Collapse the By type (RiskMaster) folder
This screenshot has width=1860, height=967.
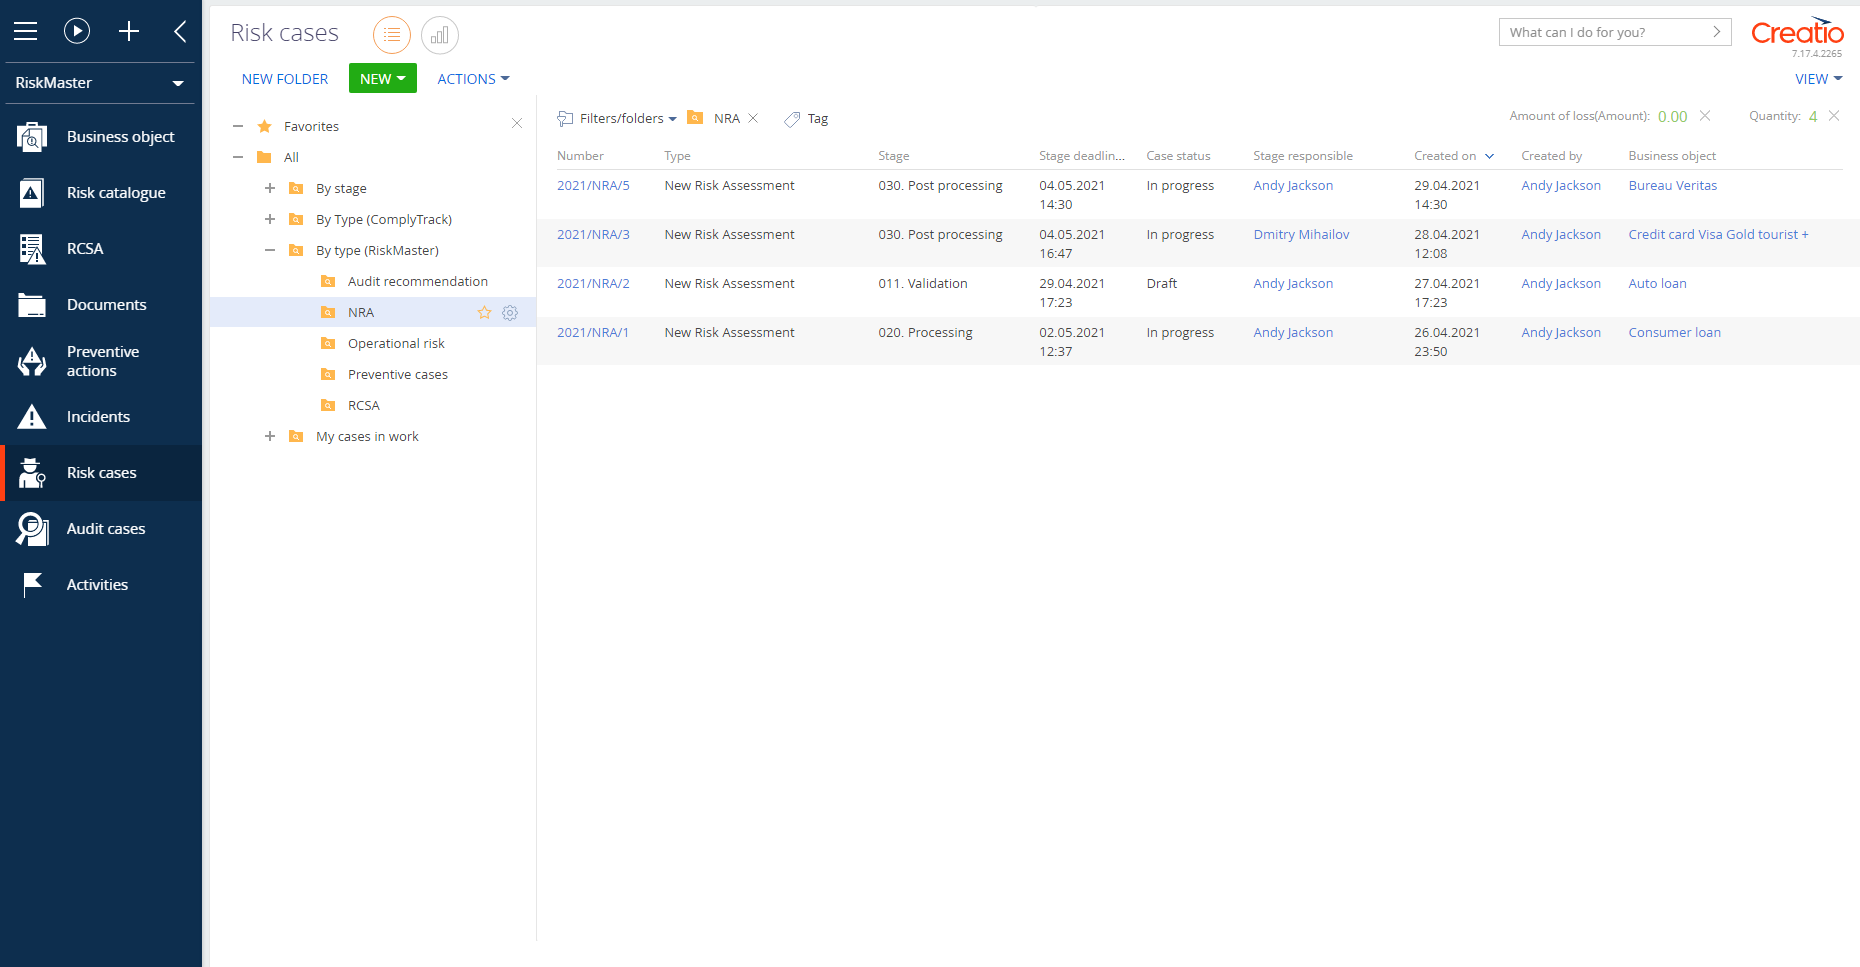pos(270,250)
